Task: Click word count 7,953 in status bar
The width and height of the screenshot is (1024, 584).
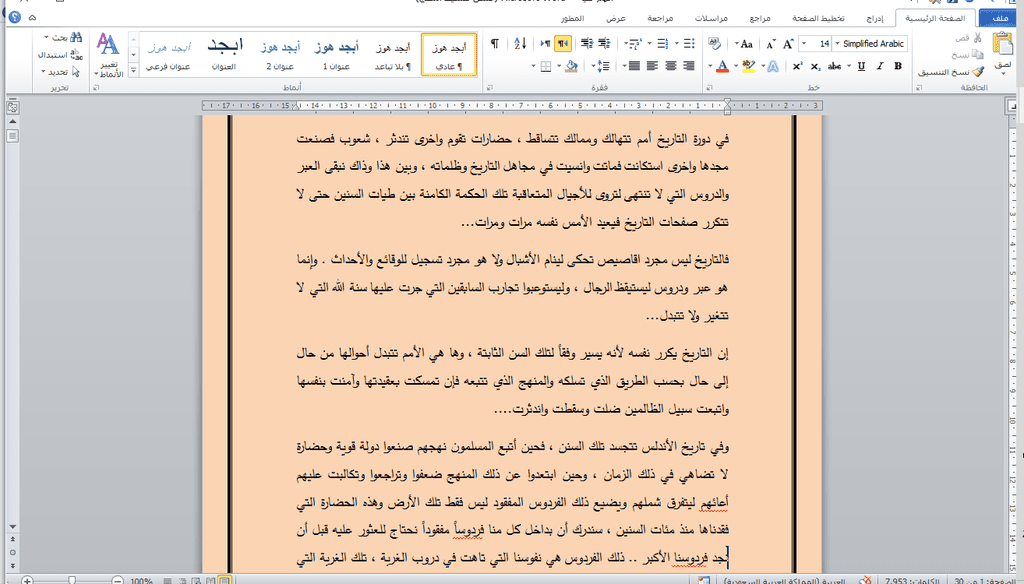Action: tap(912, 580)
